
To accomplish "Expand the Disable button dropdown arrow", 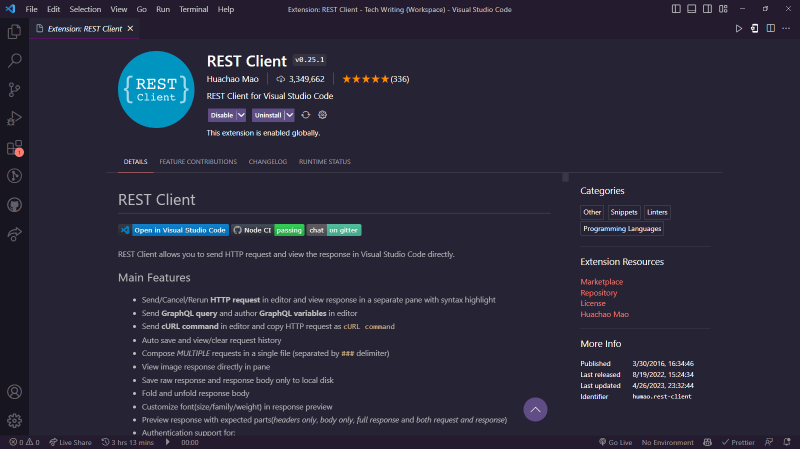I will point(241,115).
